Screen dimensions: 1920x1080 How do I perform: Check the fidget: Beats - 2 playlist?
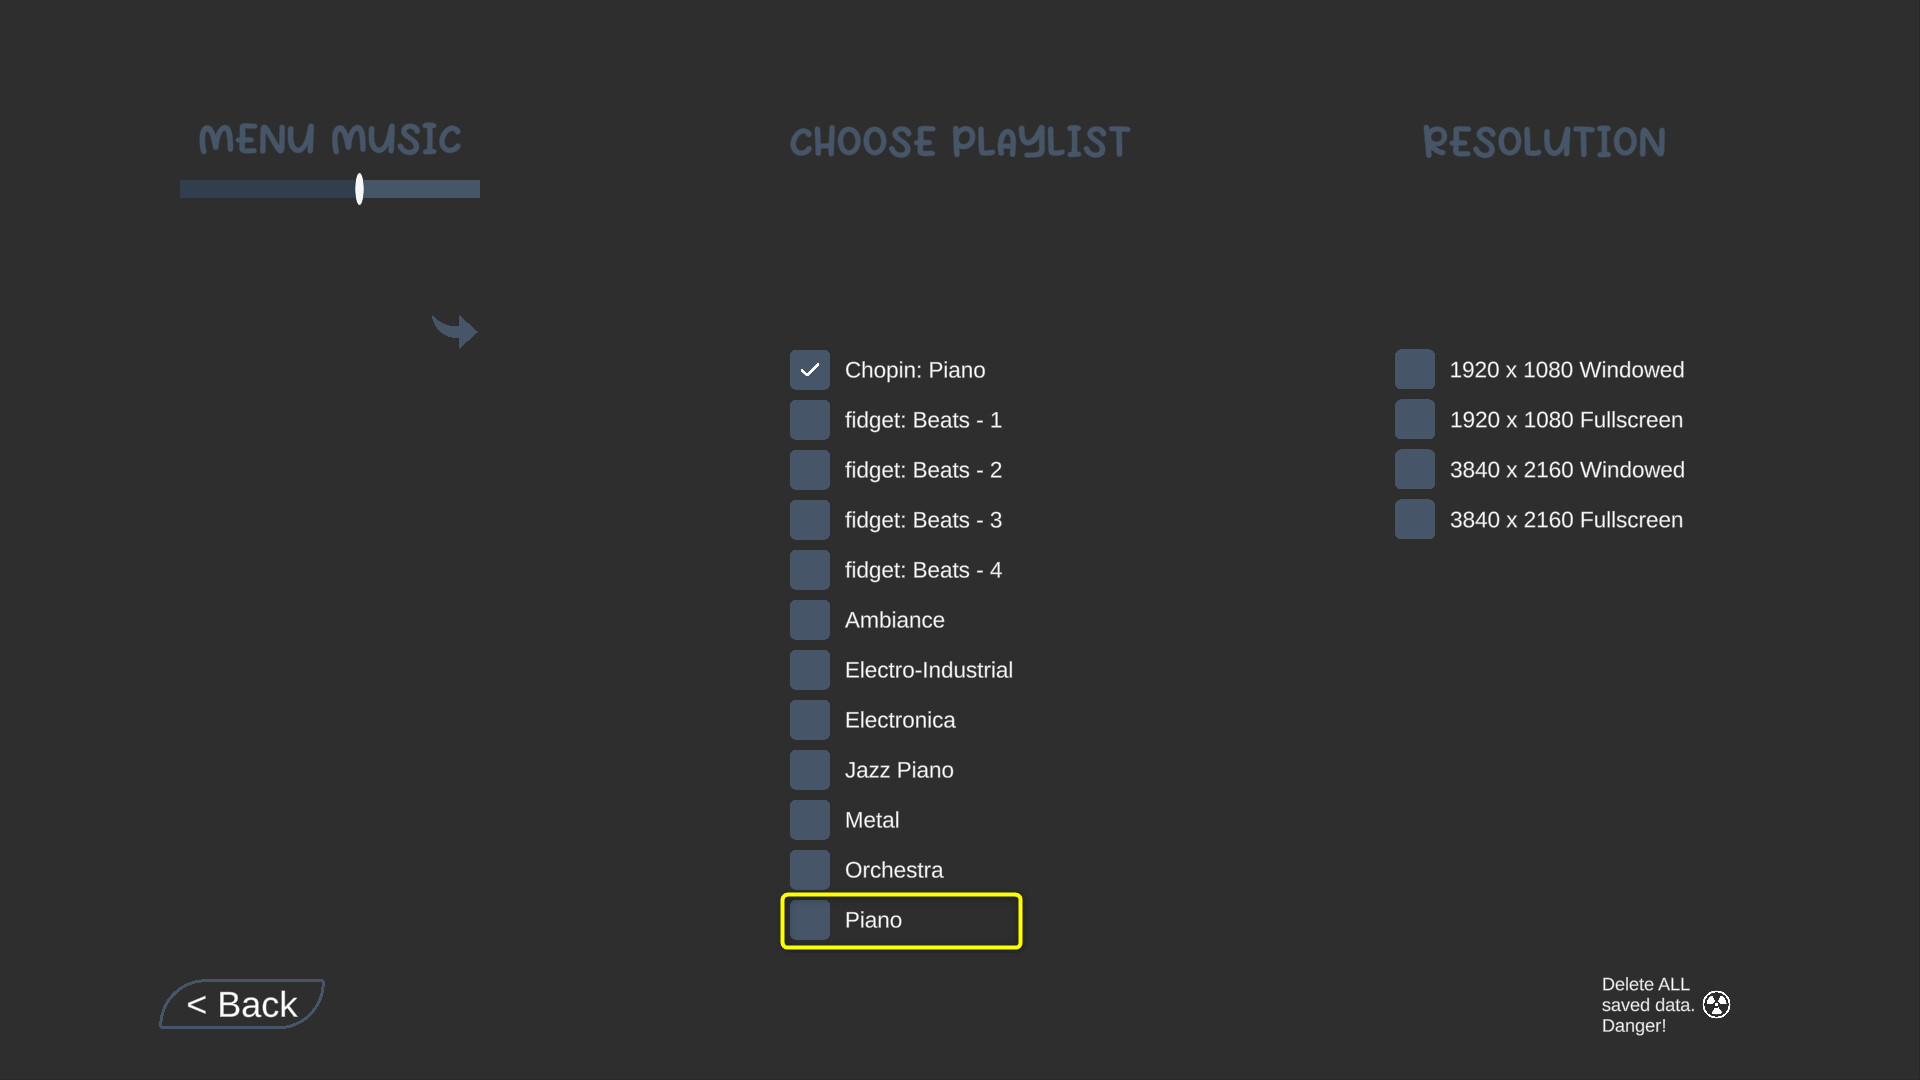[x=810, y=469]
